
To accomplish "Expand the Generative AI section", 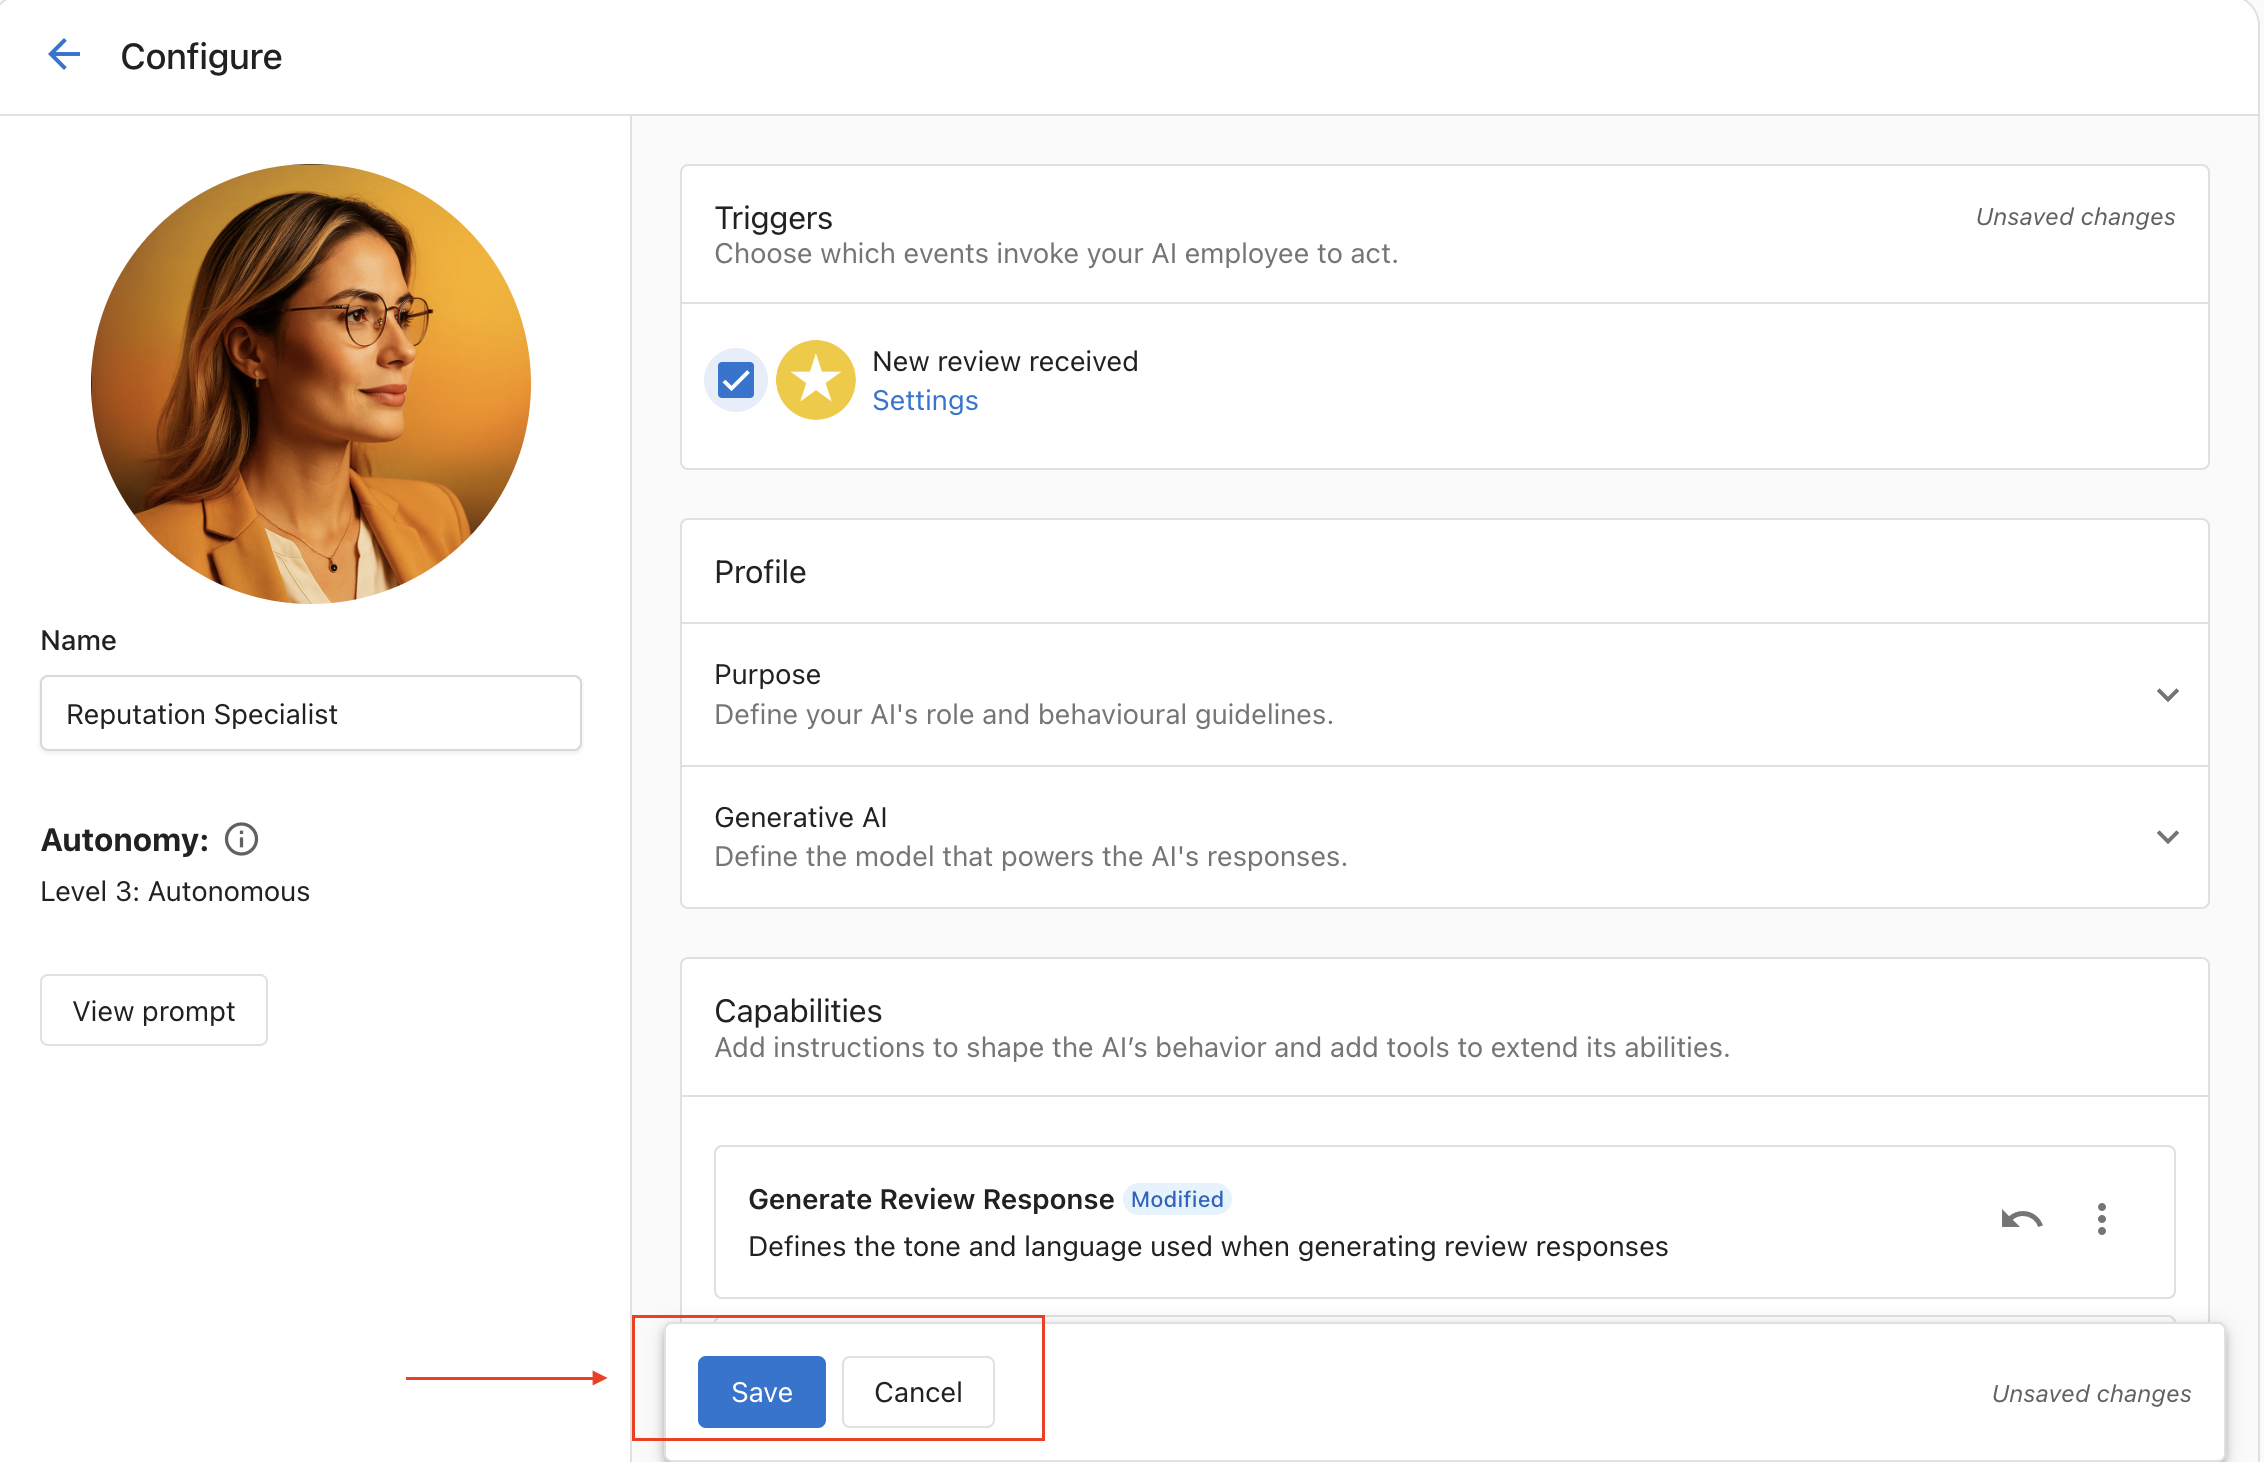I will [2168, 837].
